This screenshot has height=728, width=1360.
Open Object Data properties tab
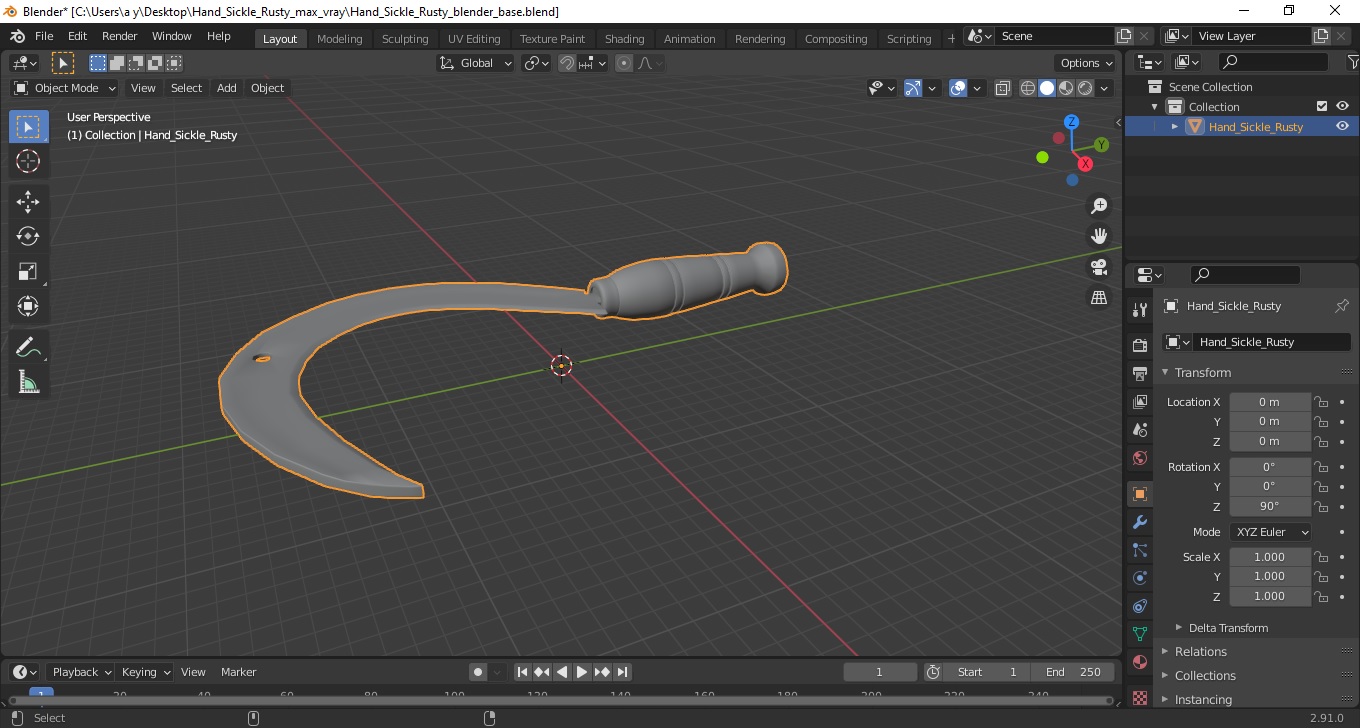(x=1140, y=634)
